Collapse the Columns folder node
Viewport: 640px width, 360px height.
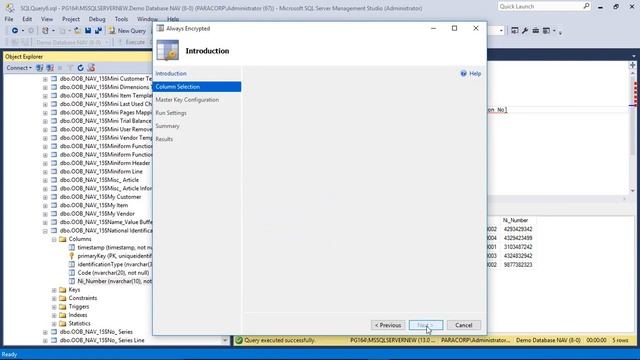[x=54, y=239]
